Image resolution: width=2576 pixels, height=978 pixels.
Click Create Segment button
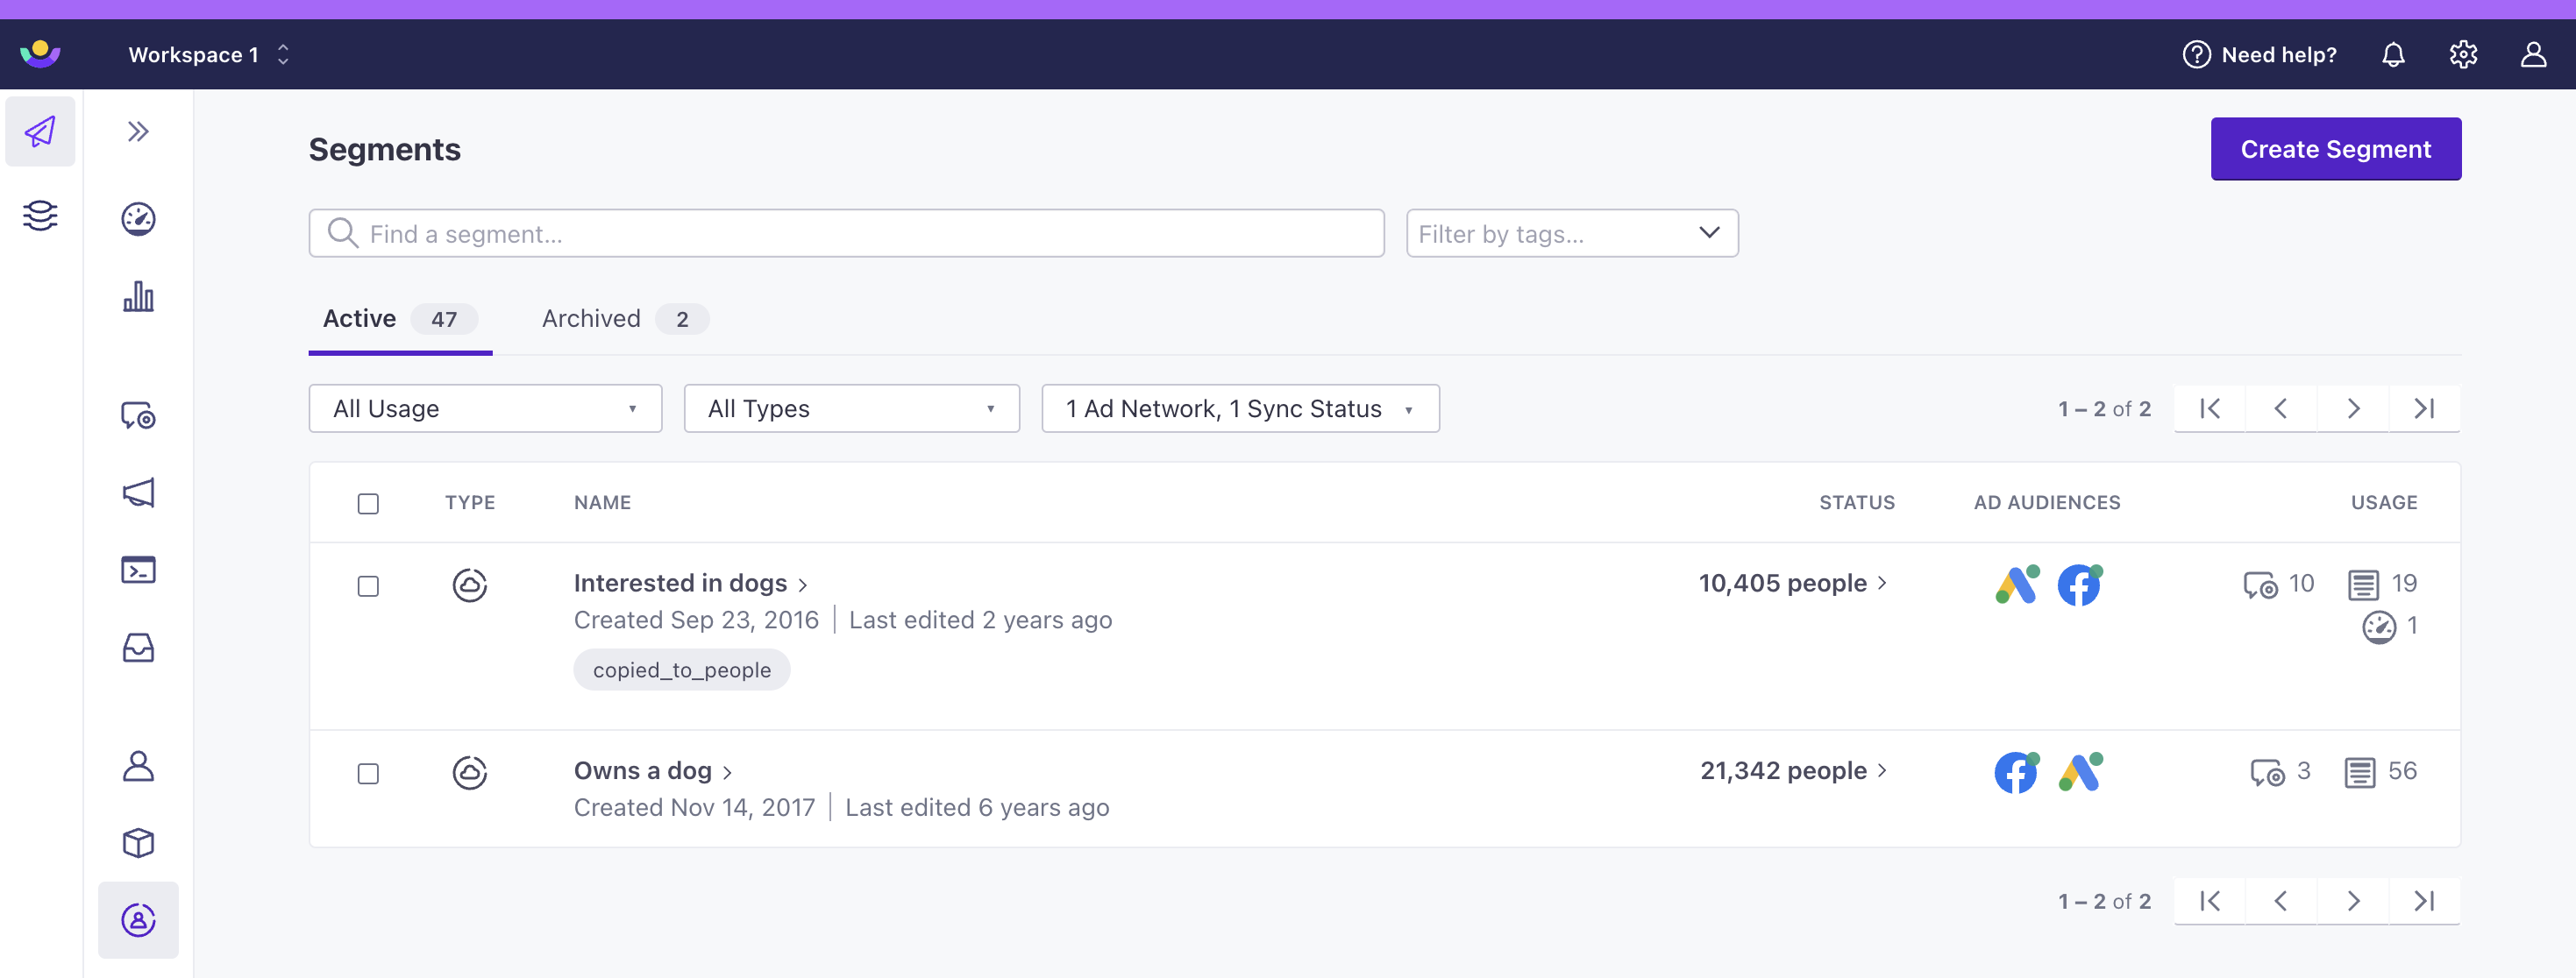pyautogui.click(x=2336, y=148)
